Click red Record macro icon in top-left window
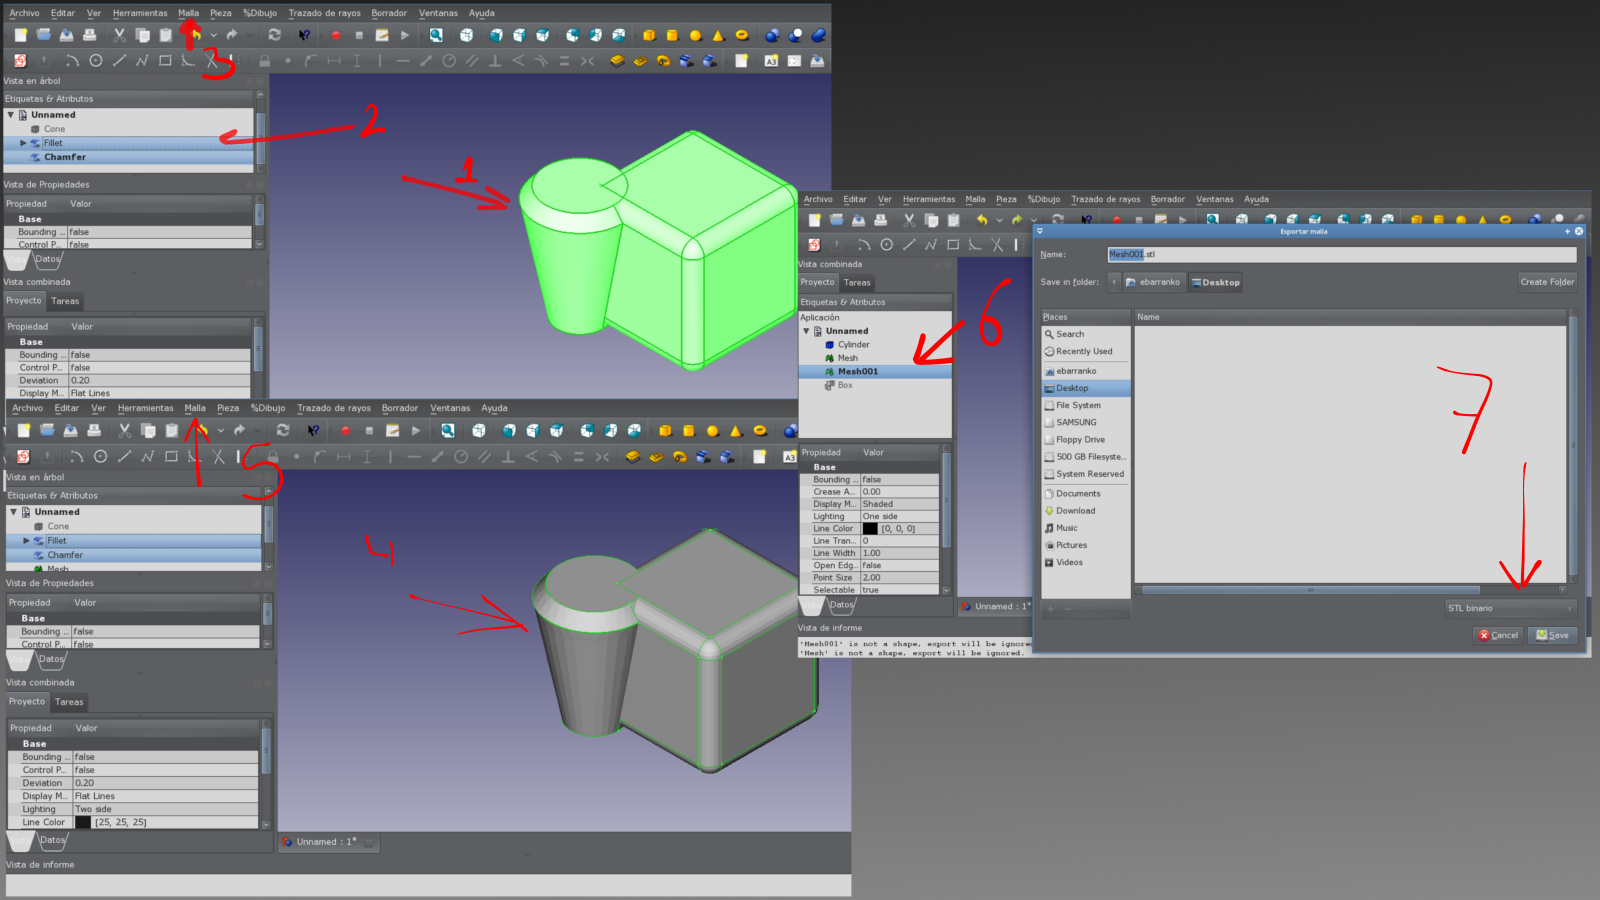Image resolution: width=1600 pixels, height=900 pixels. click(x=336, y=35)
